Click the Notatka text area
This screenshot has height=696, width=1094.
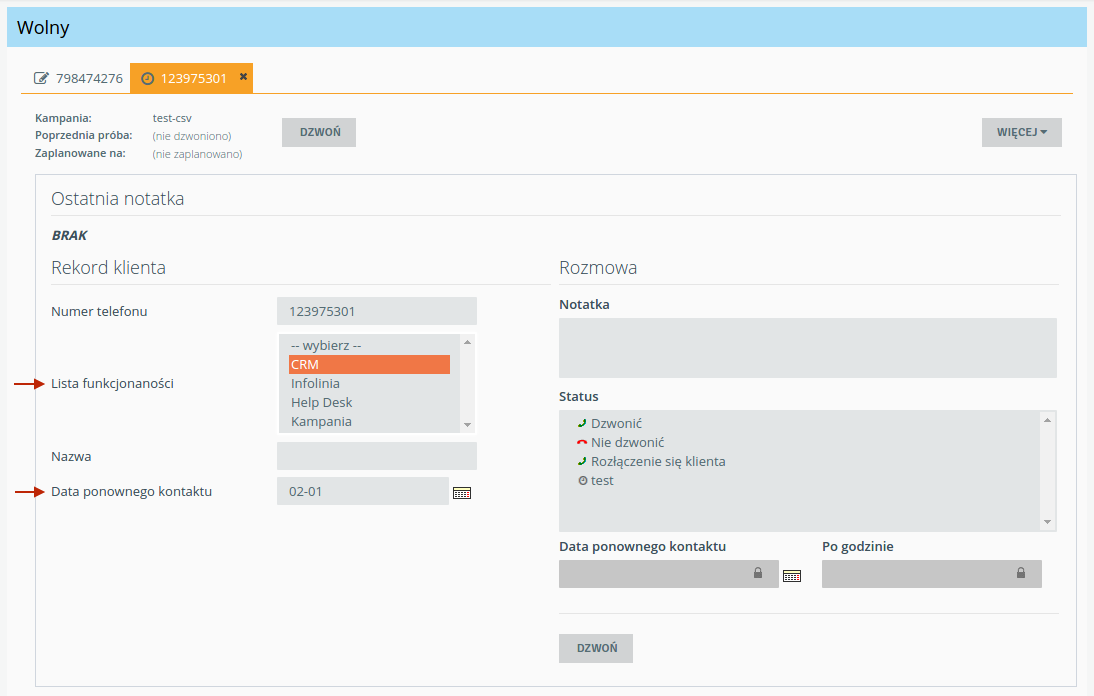click(808, 348)
